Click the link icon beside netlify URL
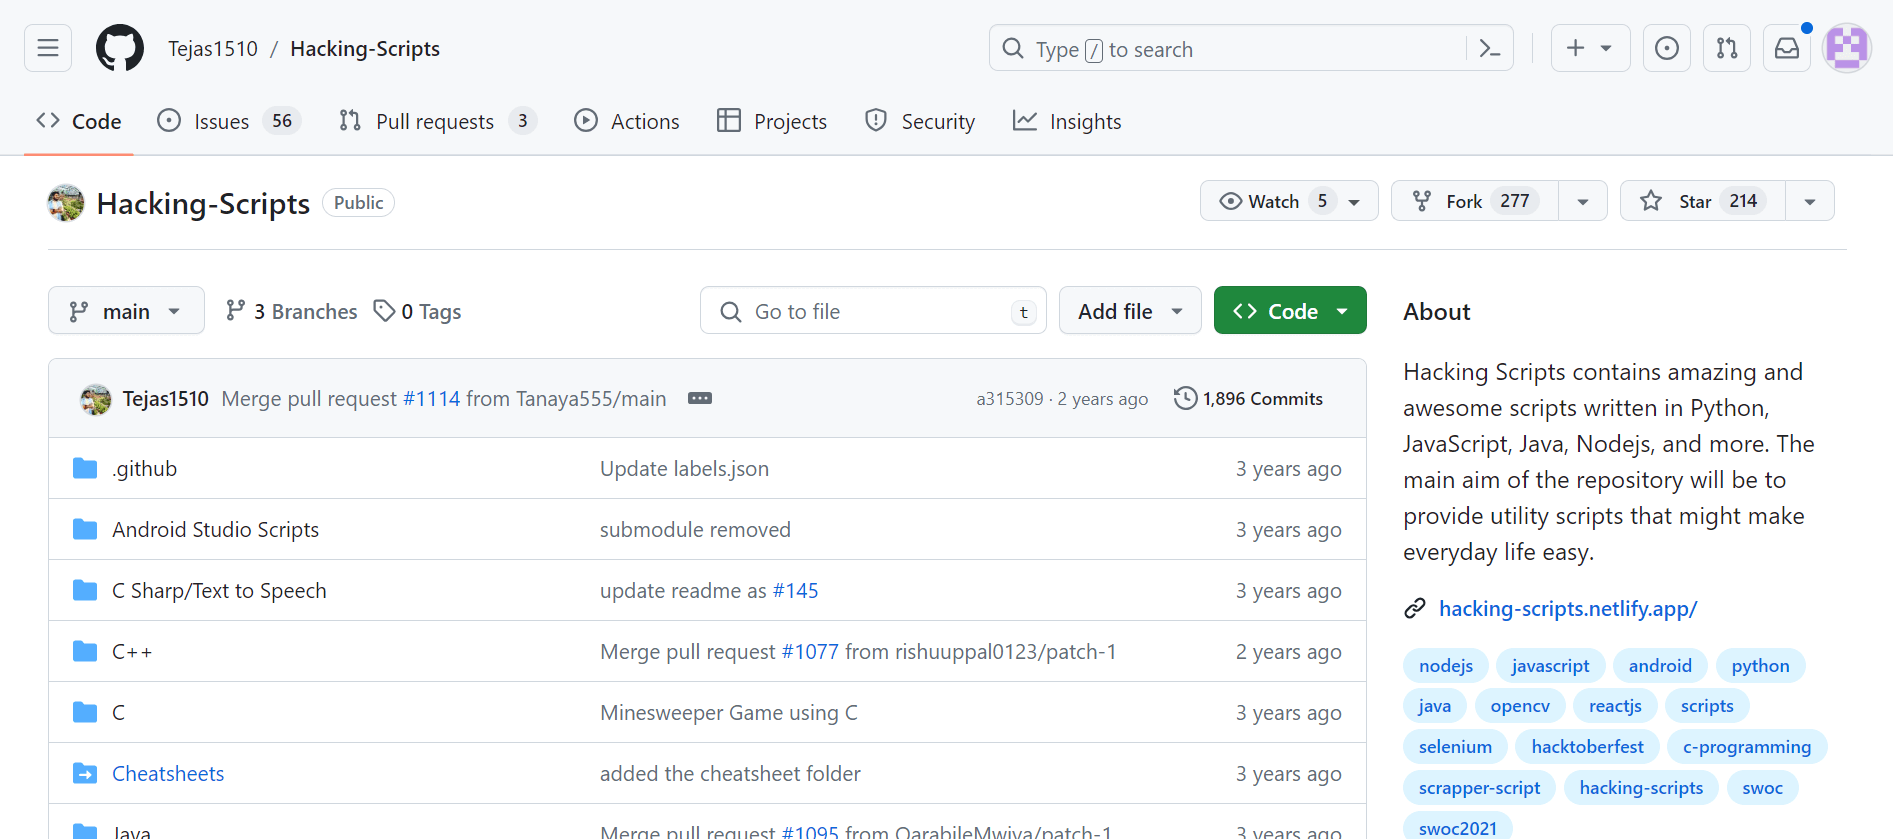Screen dimensions: 1893x839 tap(1415, 608)
